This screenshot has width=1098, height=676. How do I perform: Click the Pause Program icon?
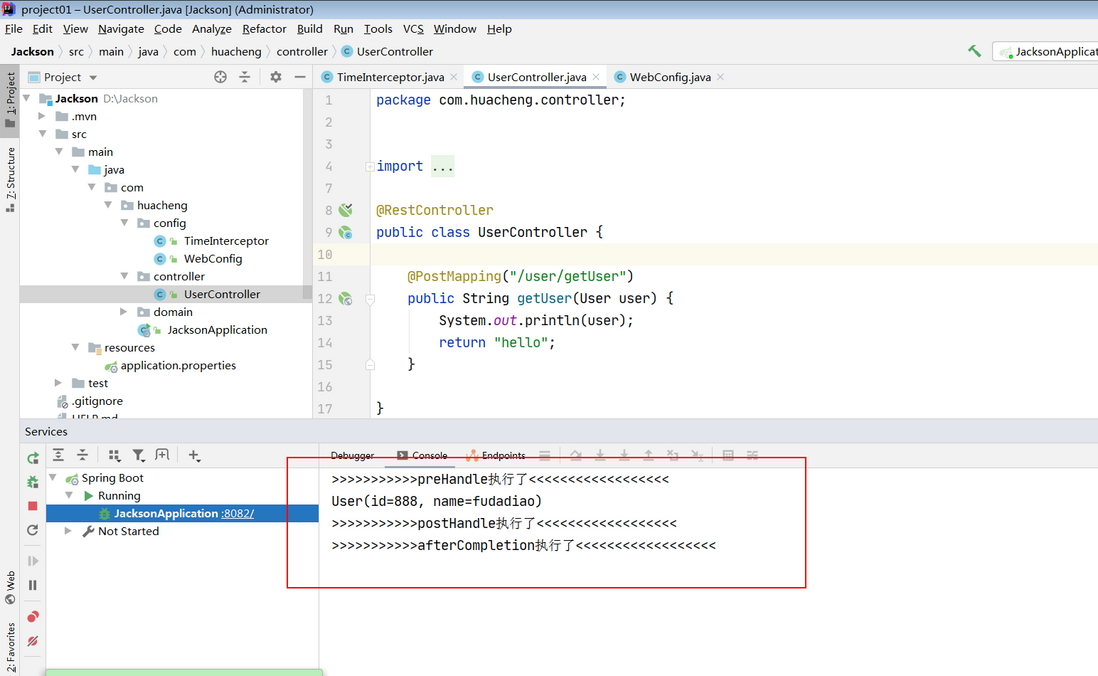tap(33, 585)
